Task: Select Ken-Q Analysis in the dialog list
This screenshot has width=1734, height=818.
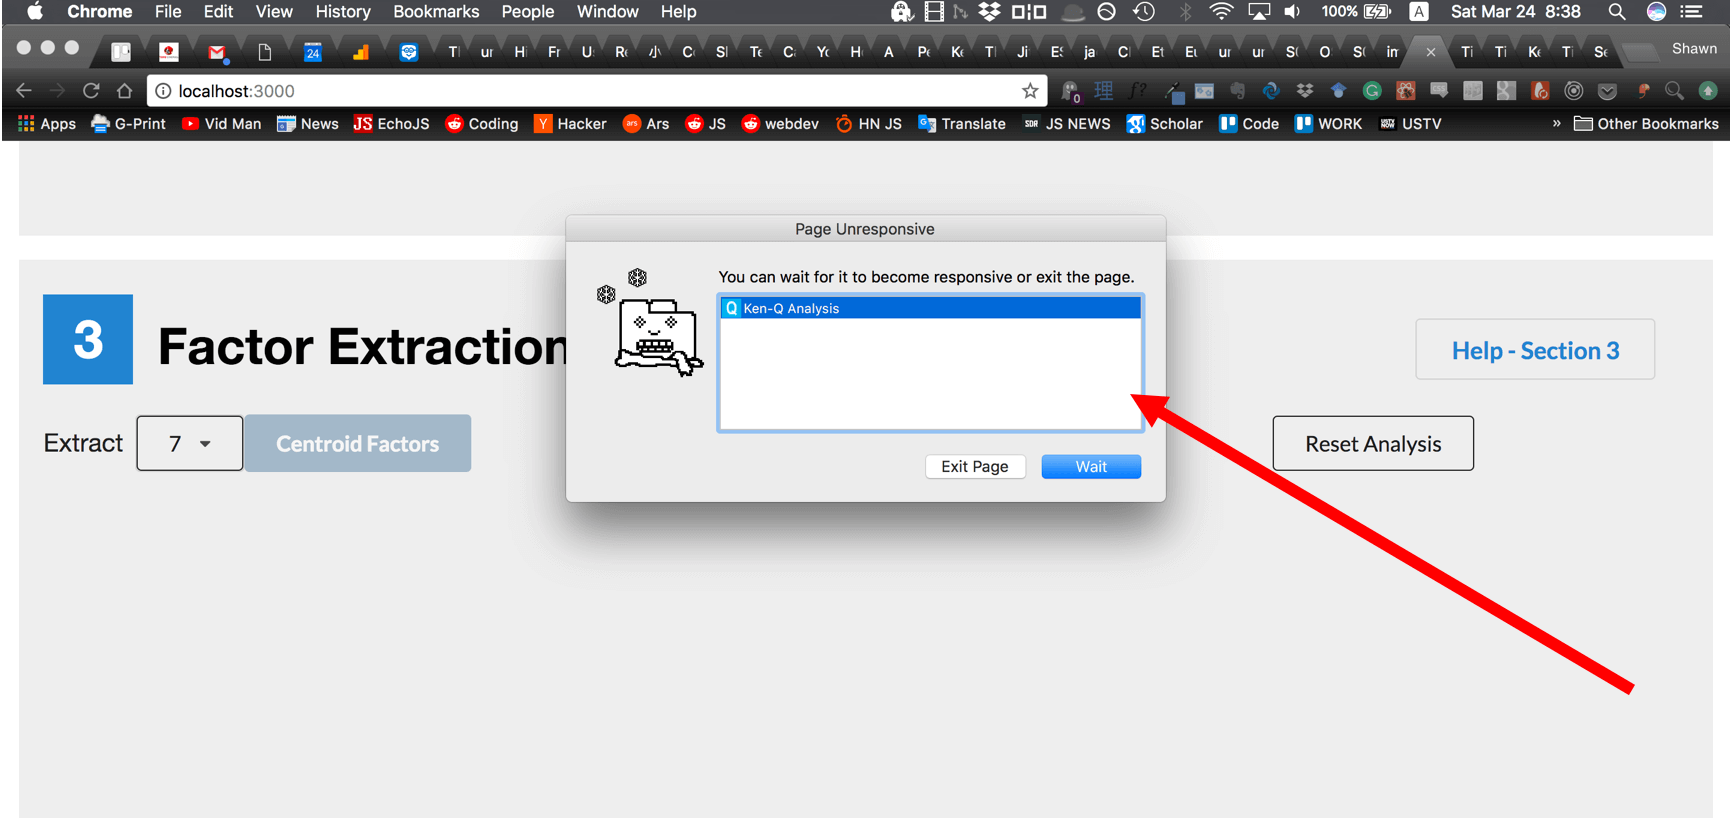Action: point(930,308)
